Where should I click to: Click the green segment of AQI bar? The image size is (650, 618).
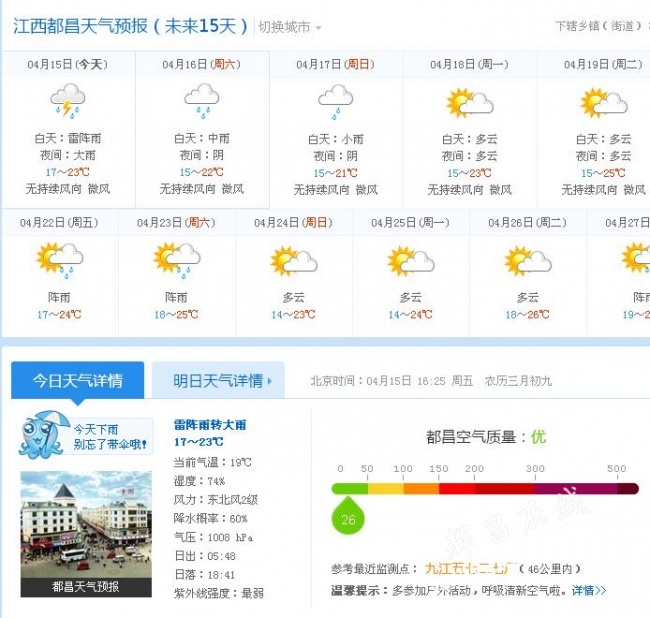pos(350,489)
